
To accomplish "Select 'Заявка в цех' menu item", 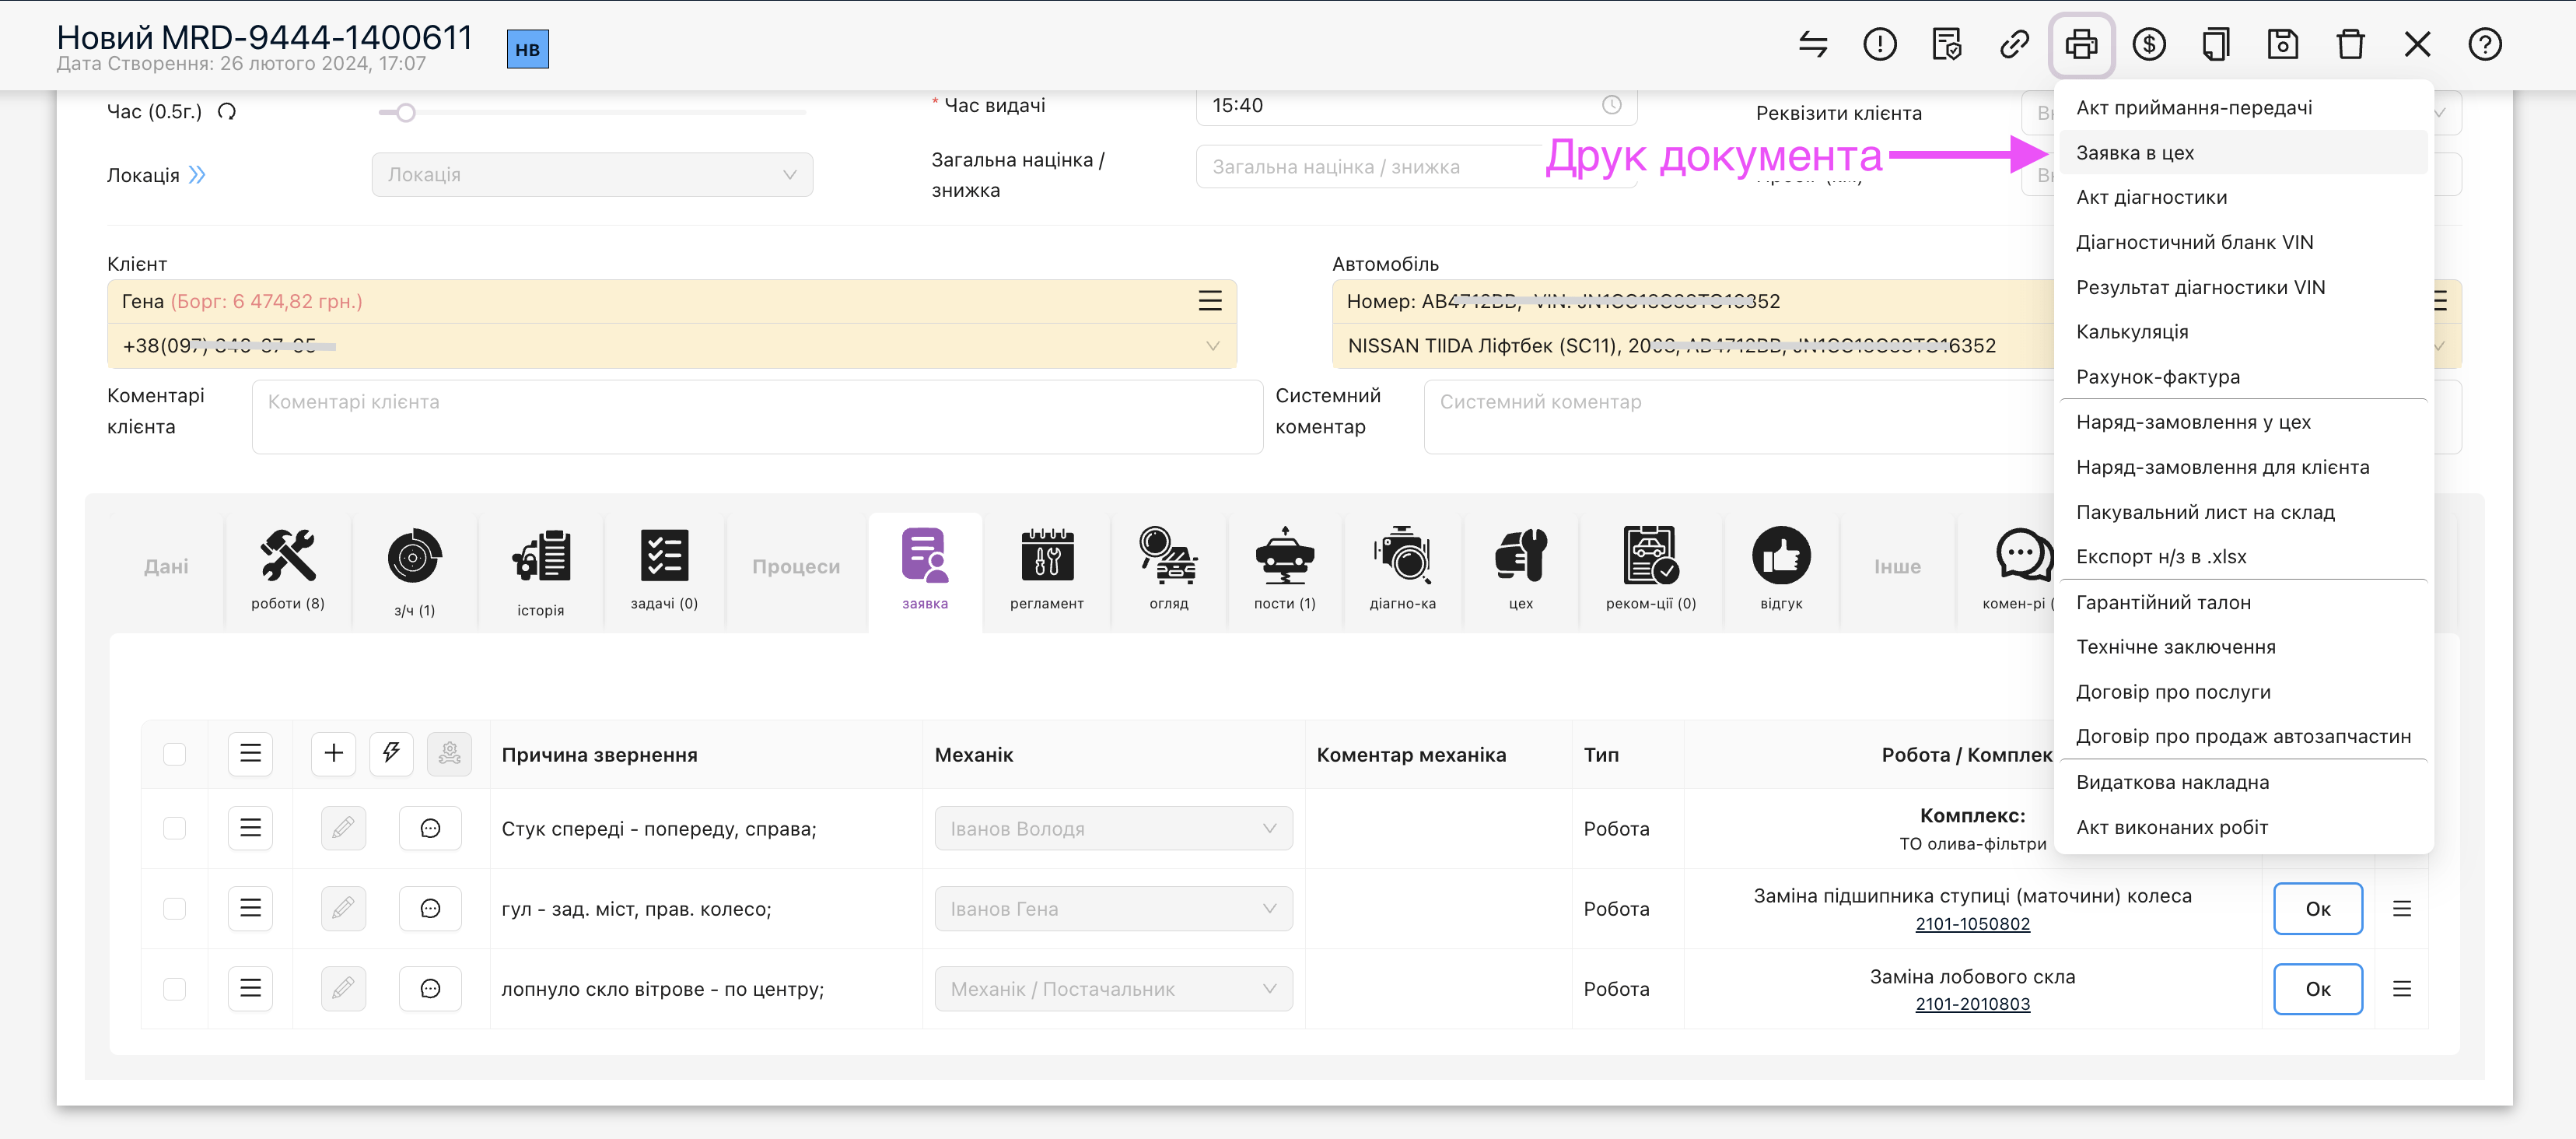I will pos(2135,153).
